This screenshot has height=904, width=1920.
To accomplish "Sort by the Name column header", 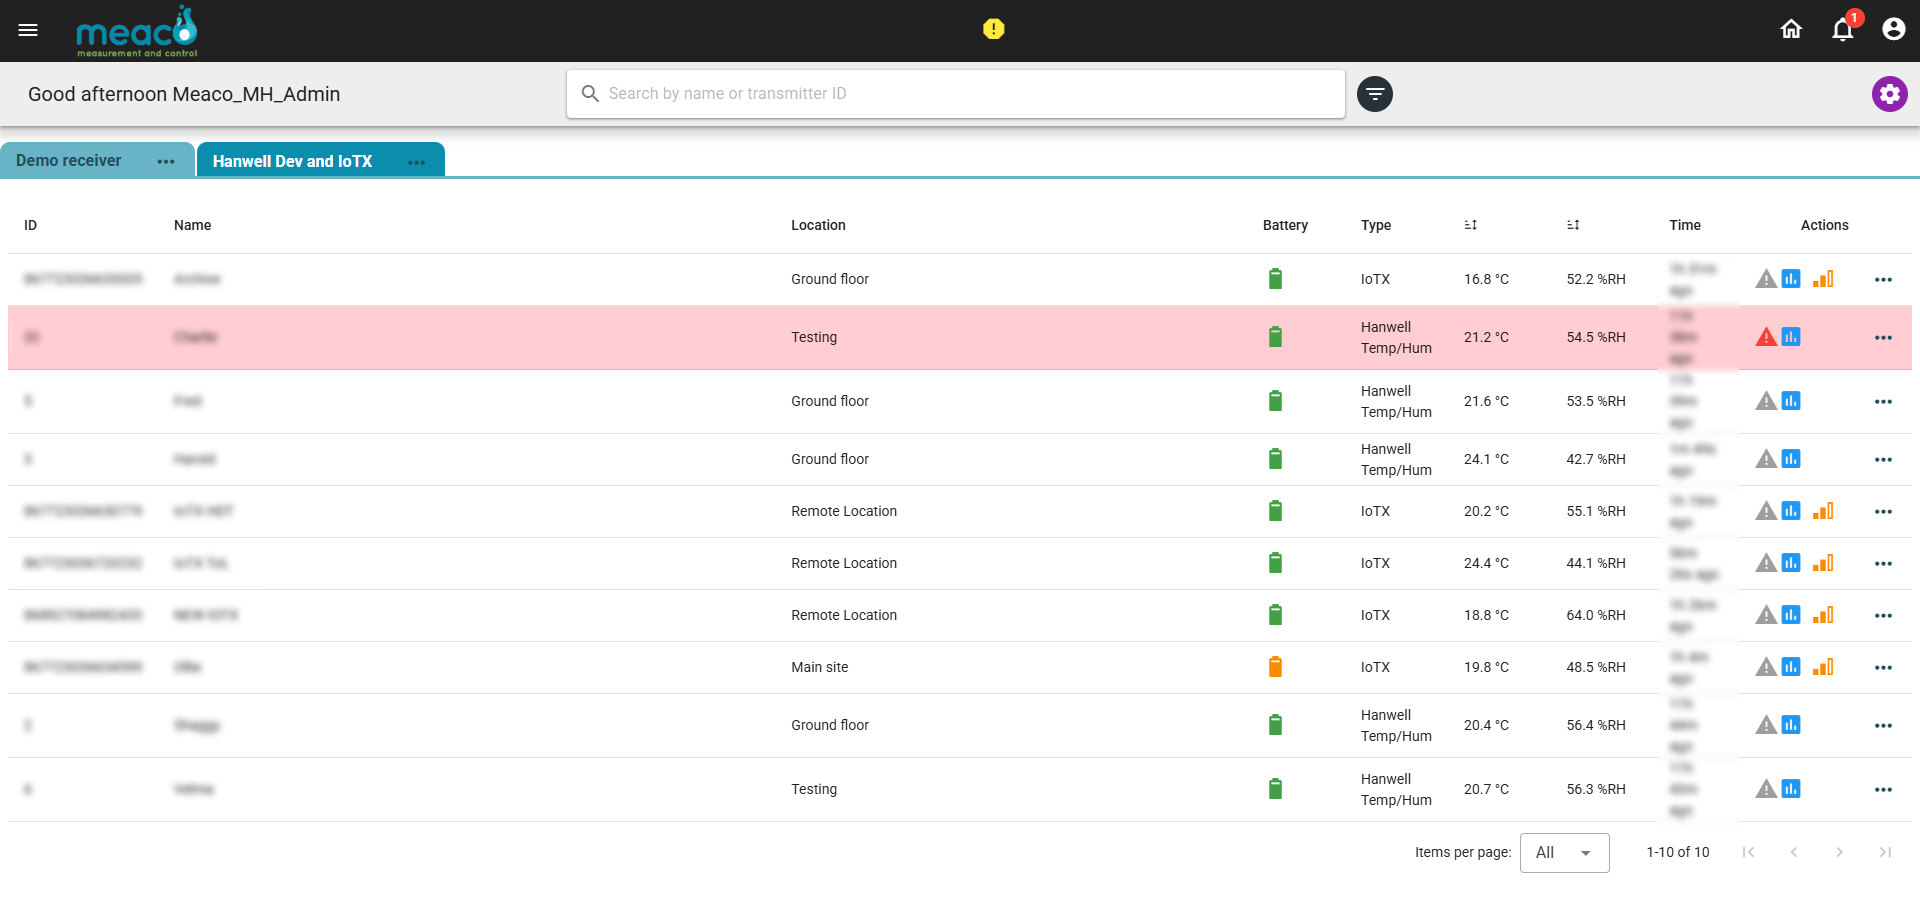I will (x=192, y=225).
